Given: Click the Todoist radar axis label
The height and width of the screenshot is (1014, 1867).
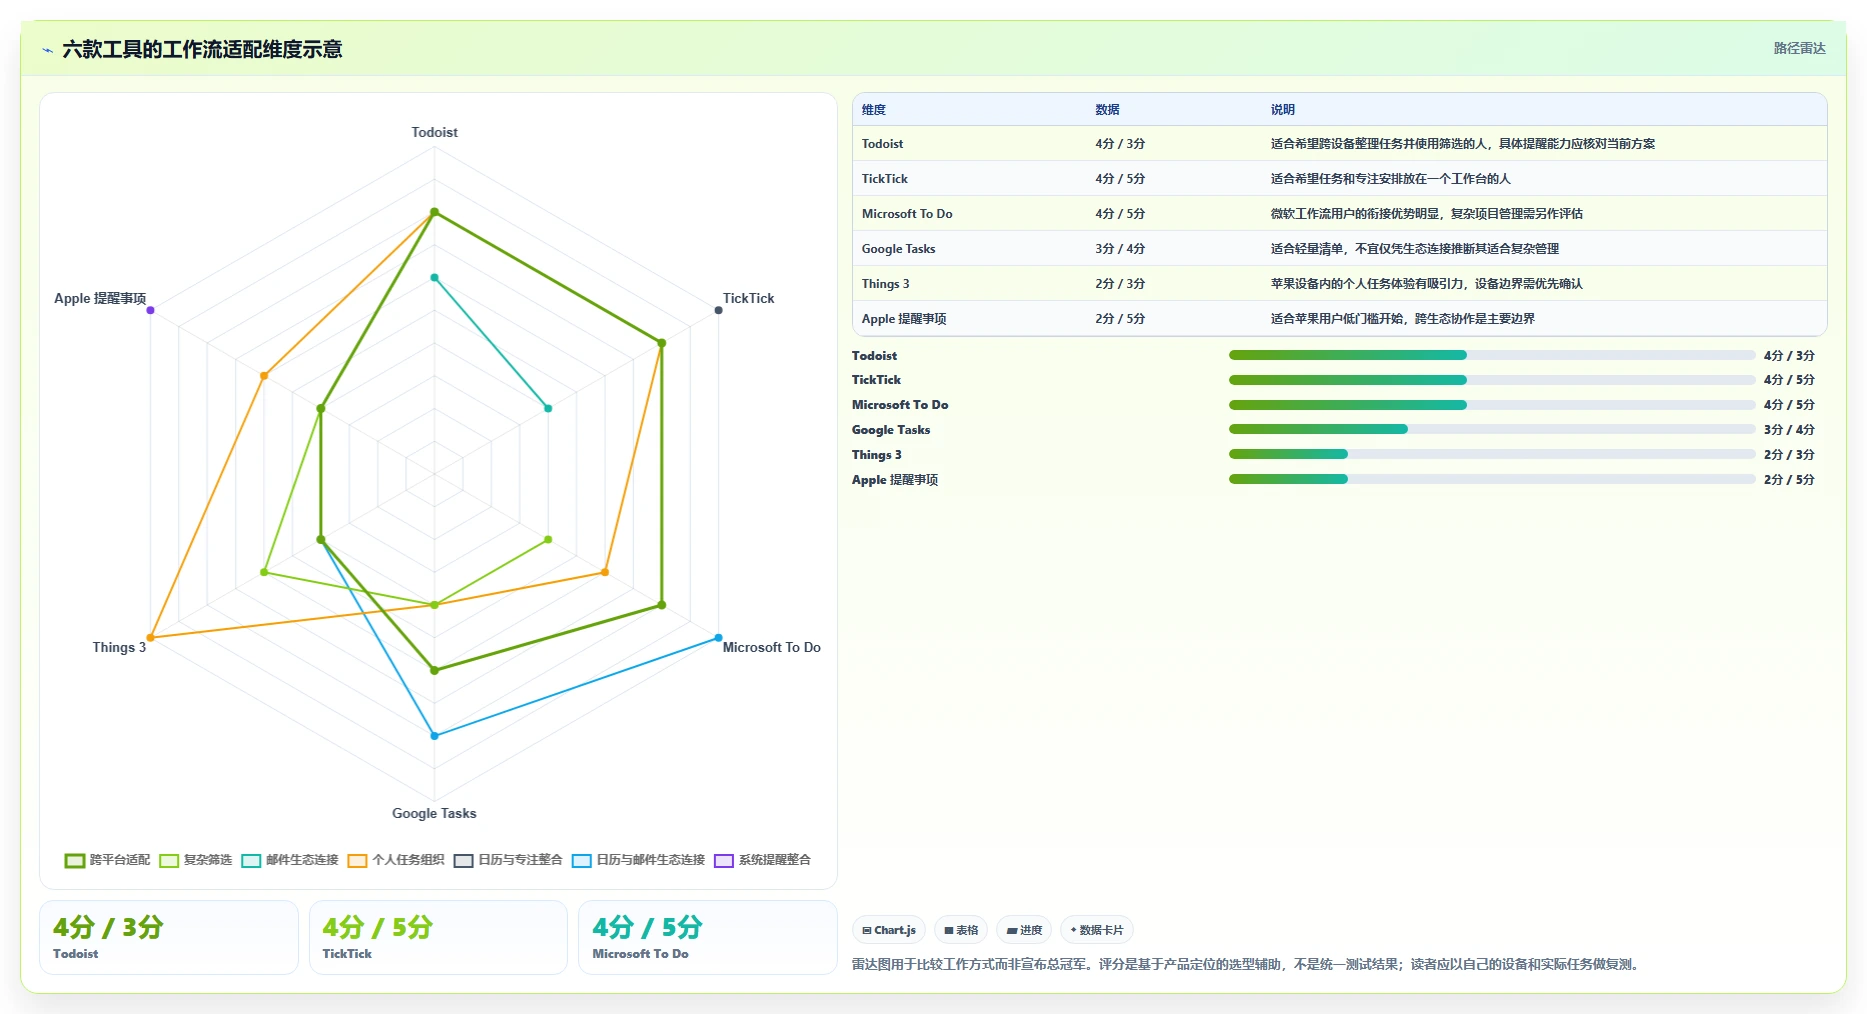Looking at the screenshot, I should click(x=434, y=132).
